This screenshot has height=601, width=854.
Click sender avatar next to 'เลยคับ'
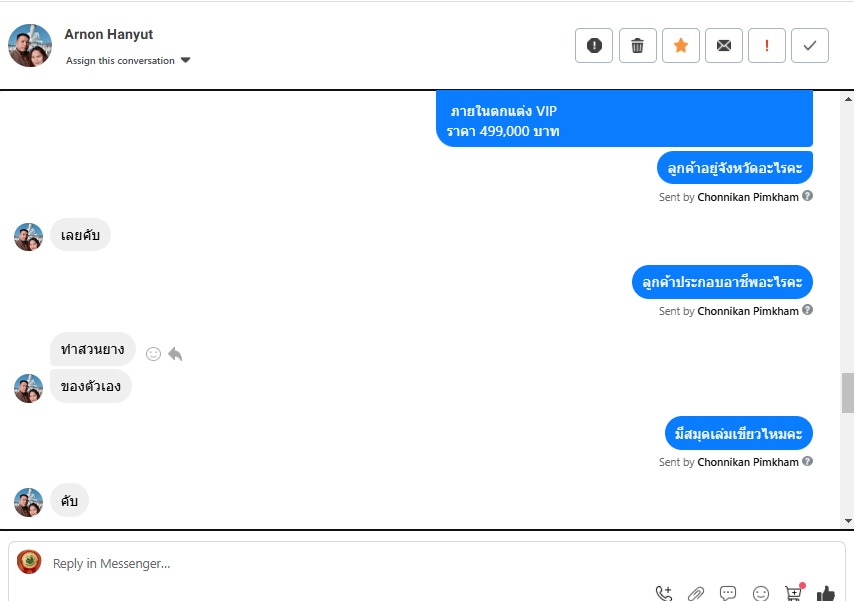(28, 236)
